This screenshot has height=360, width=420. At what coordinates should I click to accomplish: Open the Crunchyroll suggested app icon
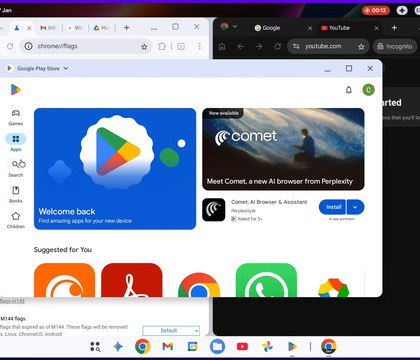64,280
